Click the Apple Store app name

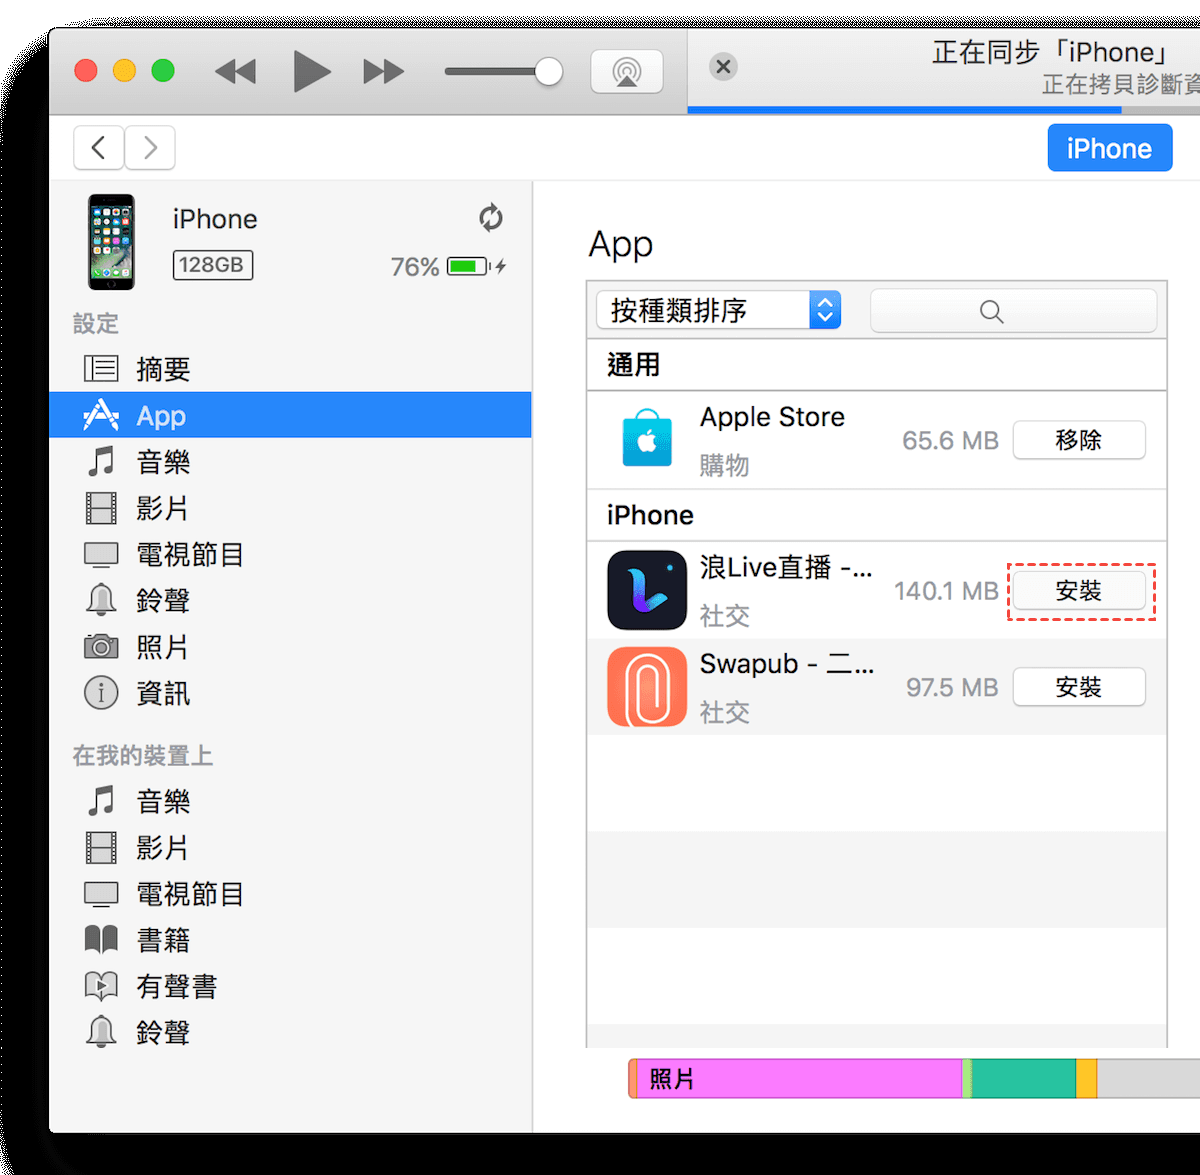(772, 417)
